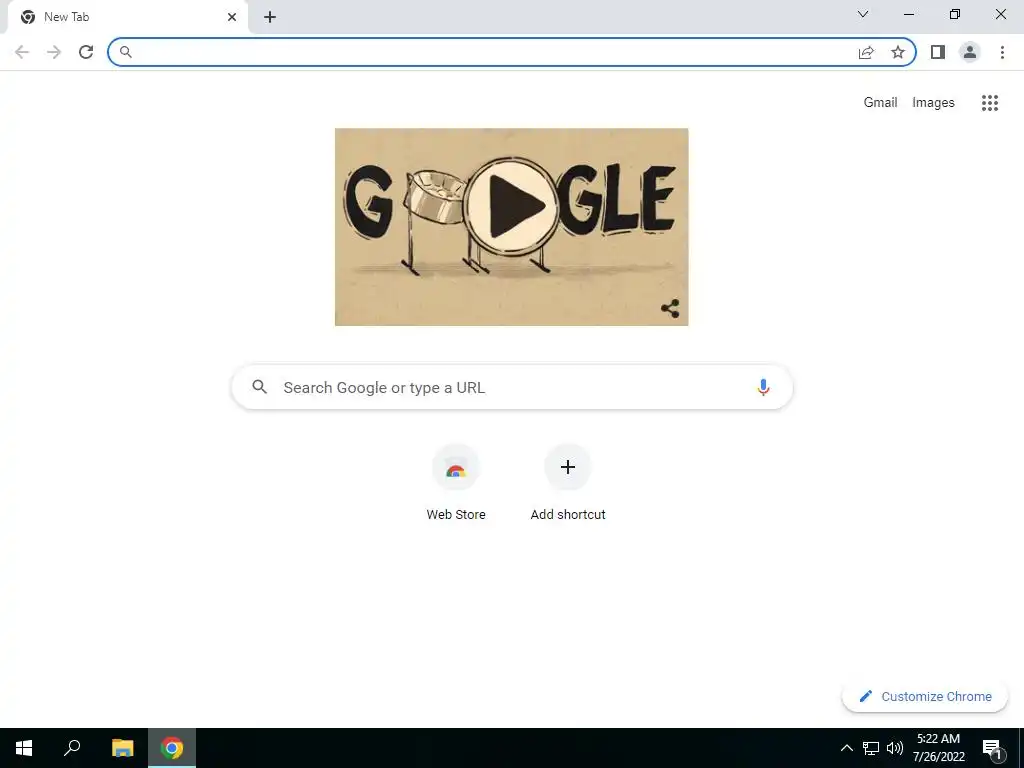1024x768 pixels.
Task: Open the side panel icon
Action: click(938, 52)
